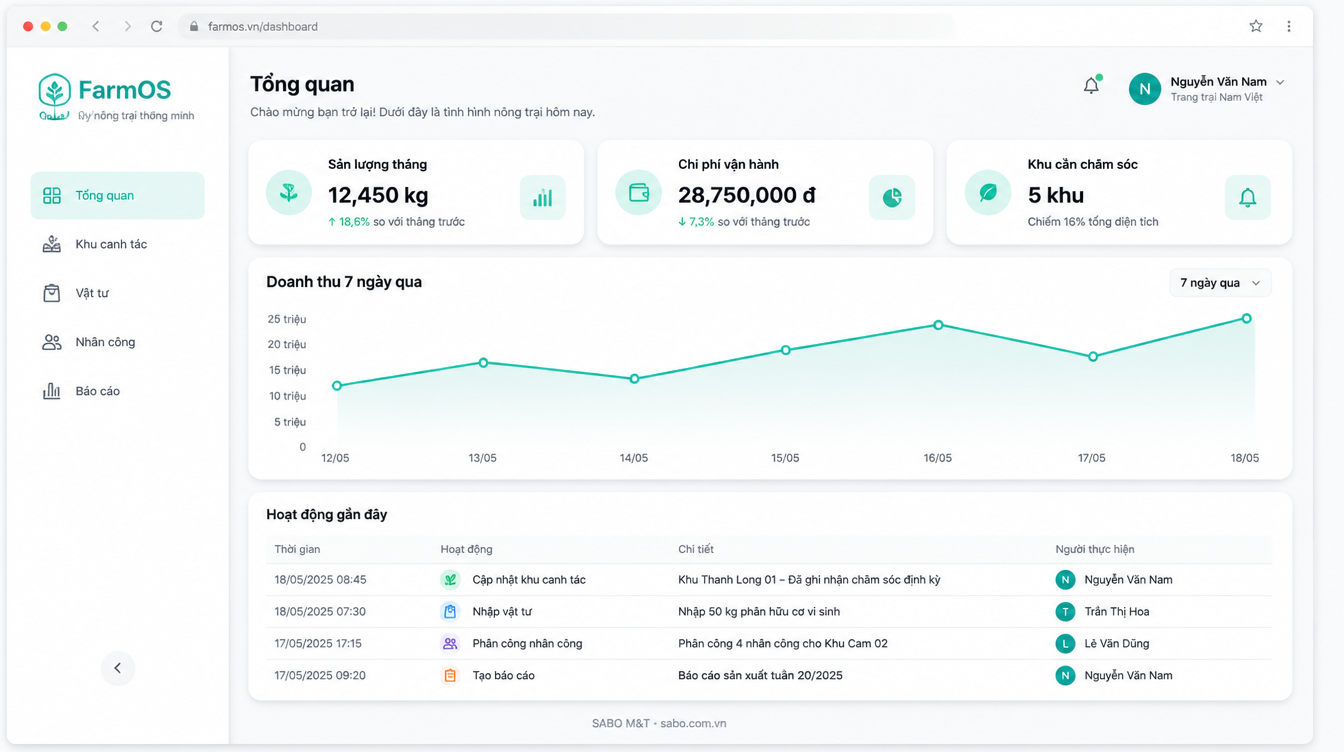Expand the Nguyễn Văn Nam account menu
The height and width of the screenshot is (752, 1344).
pos(1280,82)
